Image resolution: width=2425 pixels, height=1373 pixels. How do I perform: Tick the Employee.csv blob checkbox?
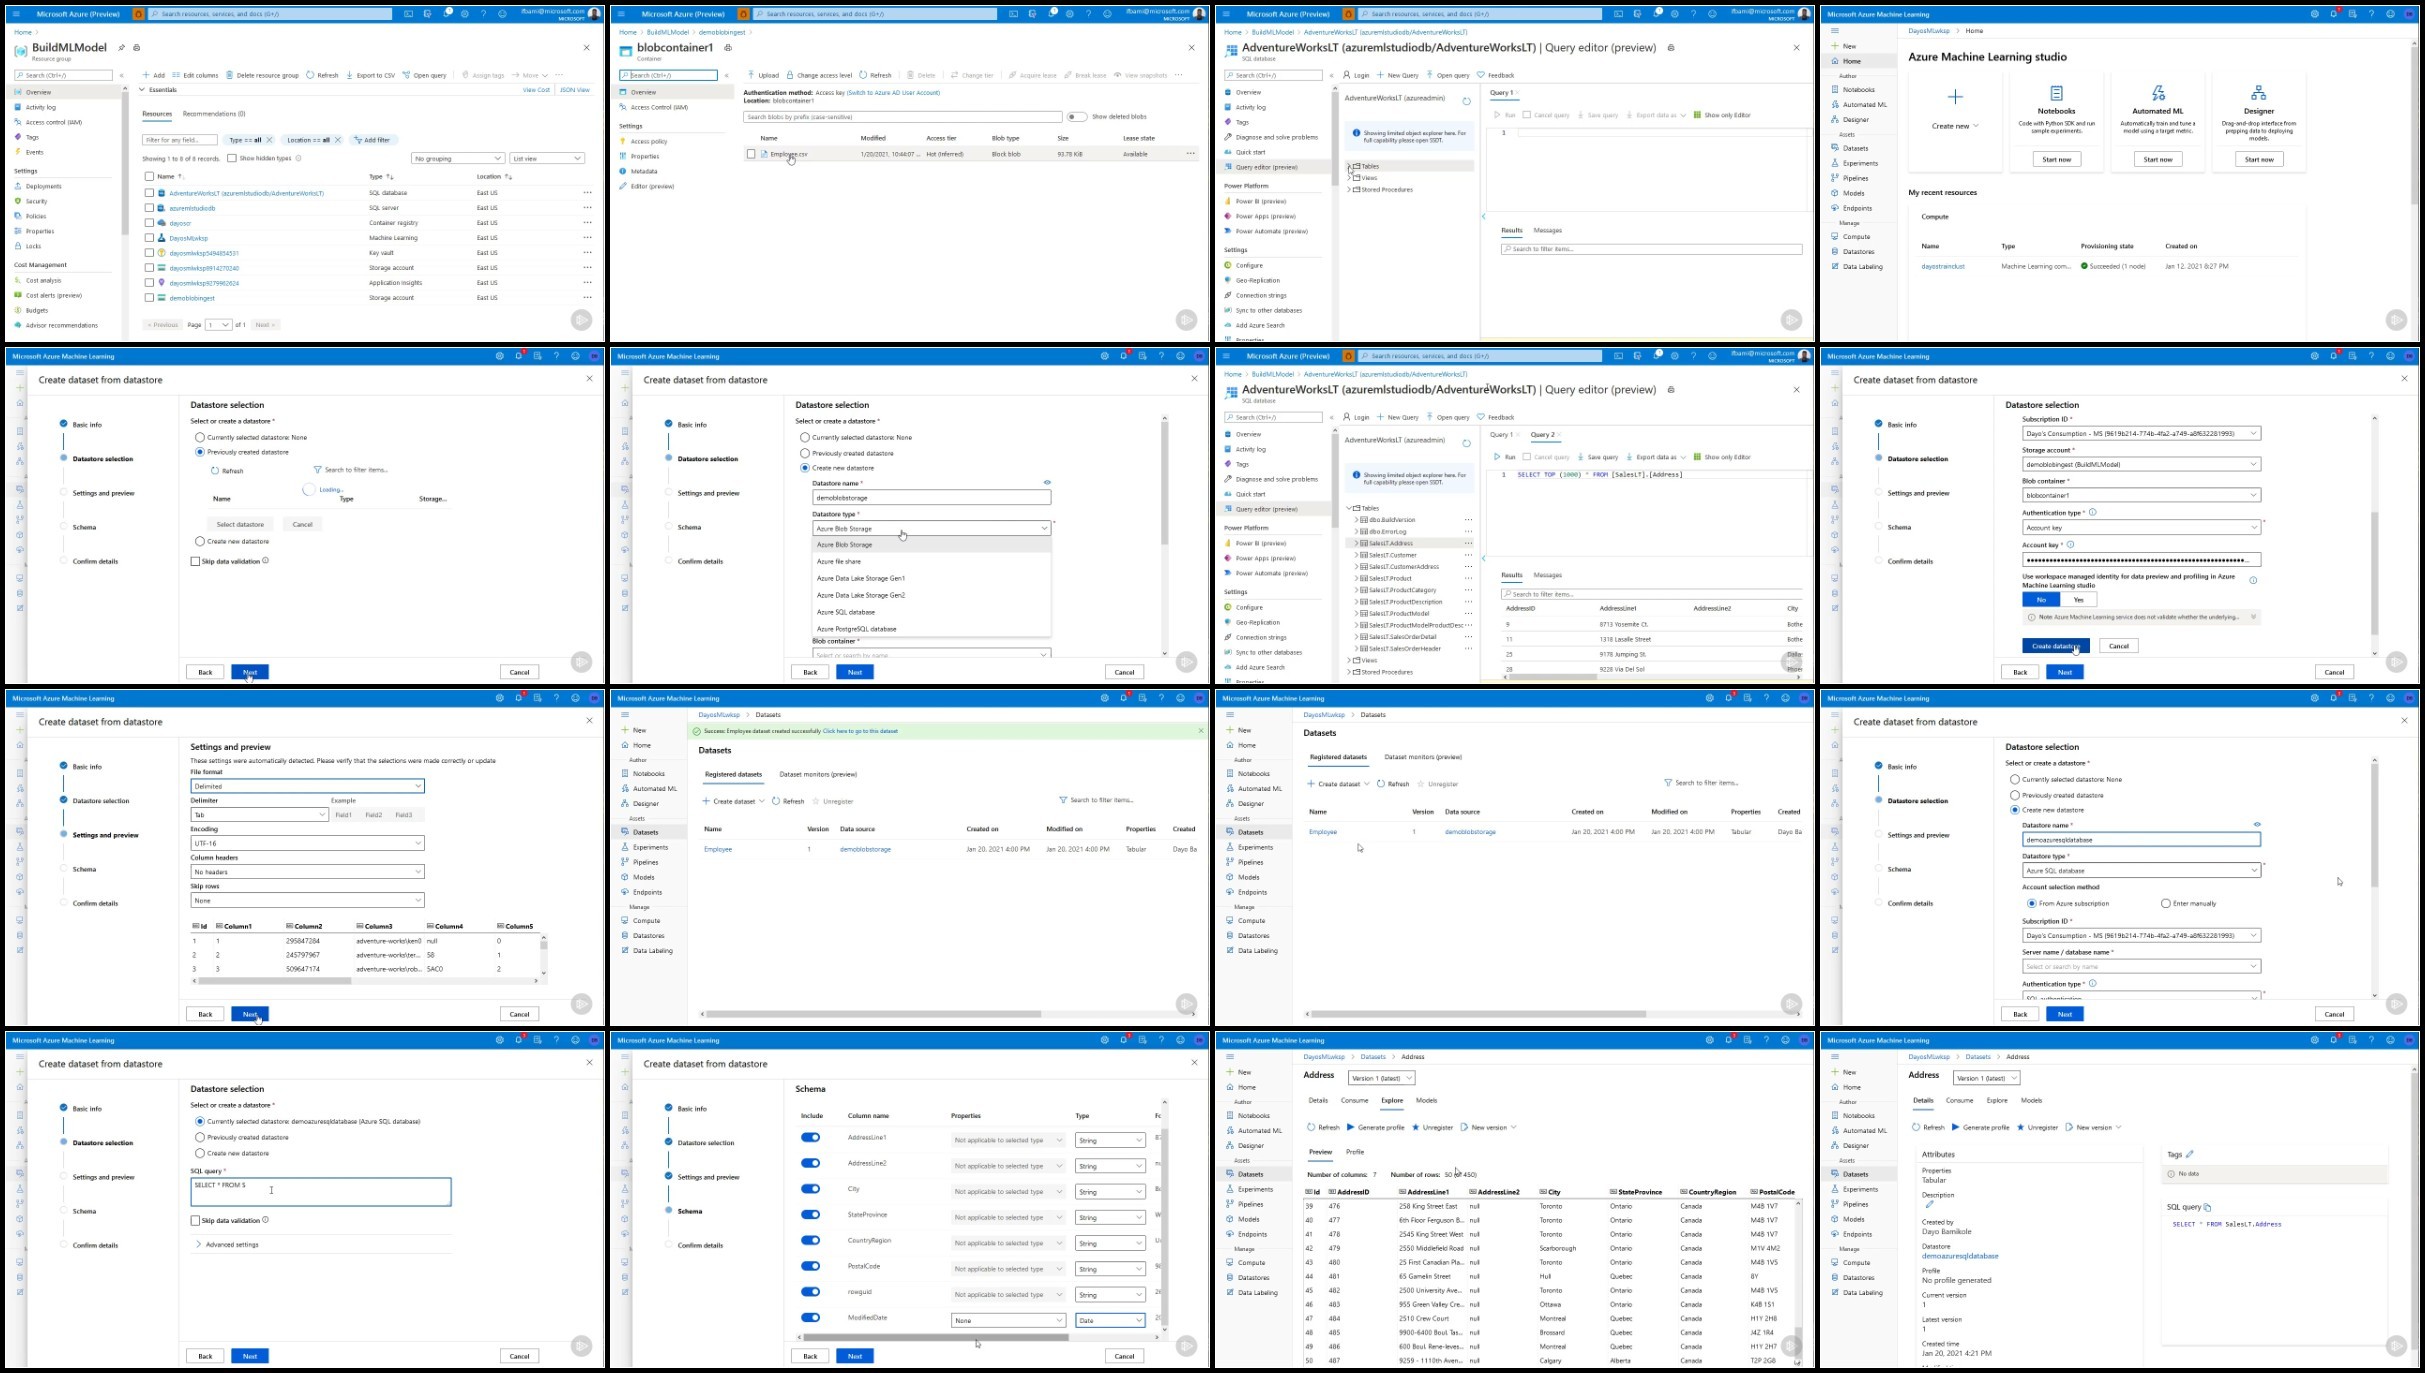coord(751,154)
